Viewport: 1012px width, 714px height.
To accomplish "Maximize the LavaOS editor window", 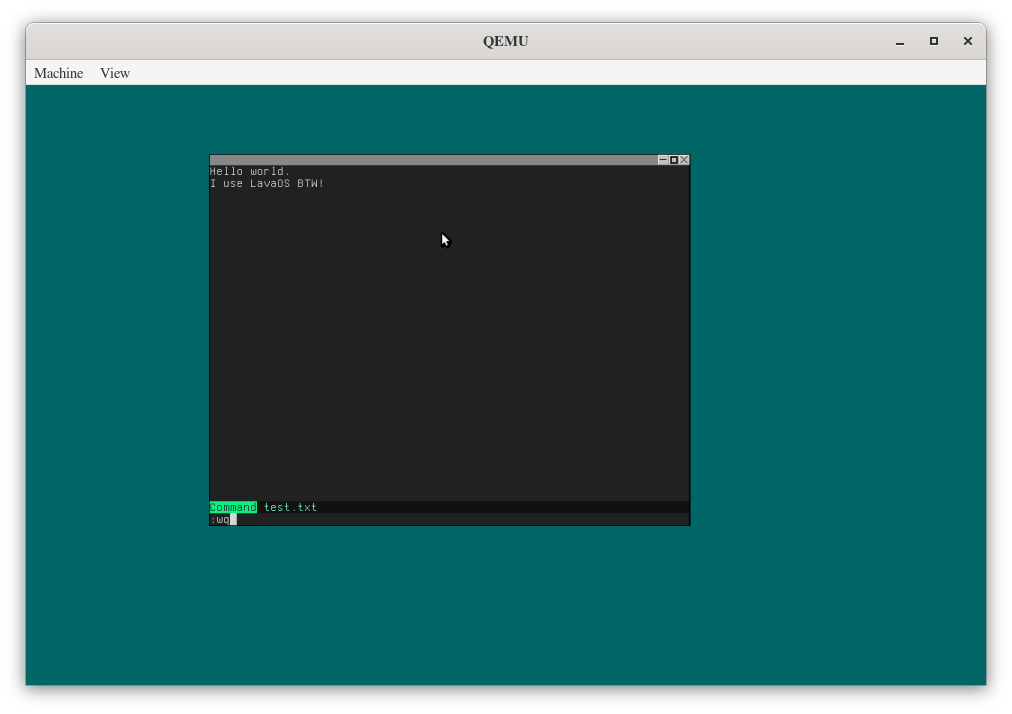I will (674, 159).
